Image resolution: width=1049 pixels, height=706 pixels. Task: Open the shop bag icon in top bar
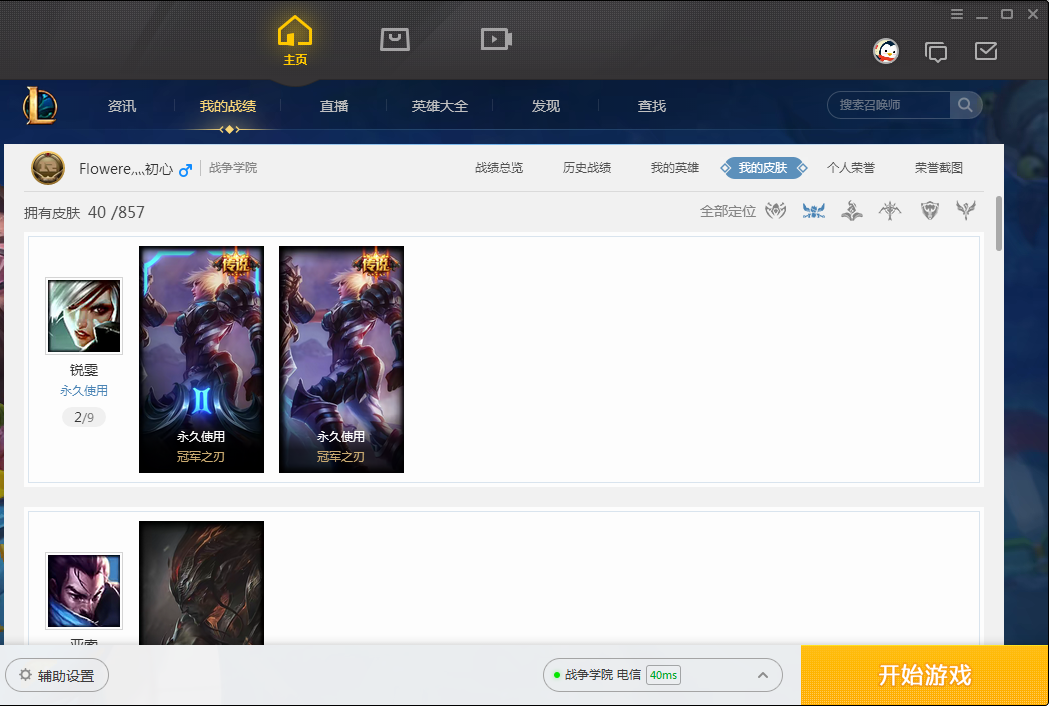click(x=395, y=39)
